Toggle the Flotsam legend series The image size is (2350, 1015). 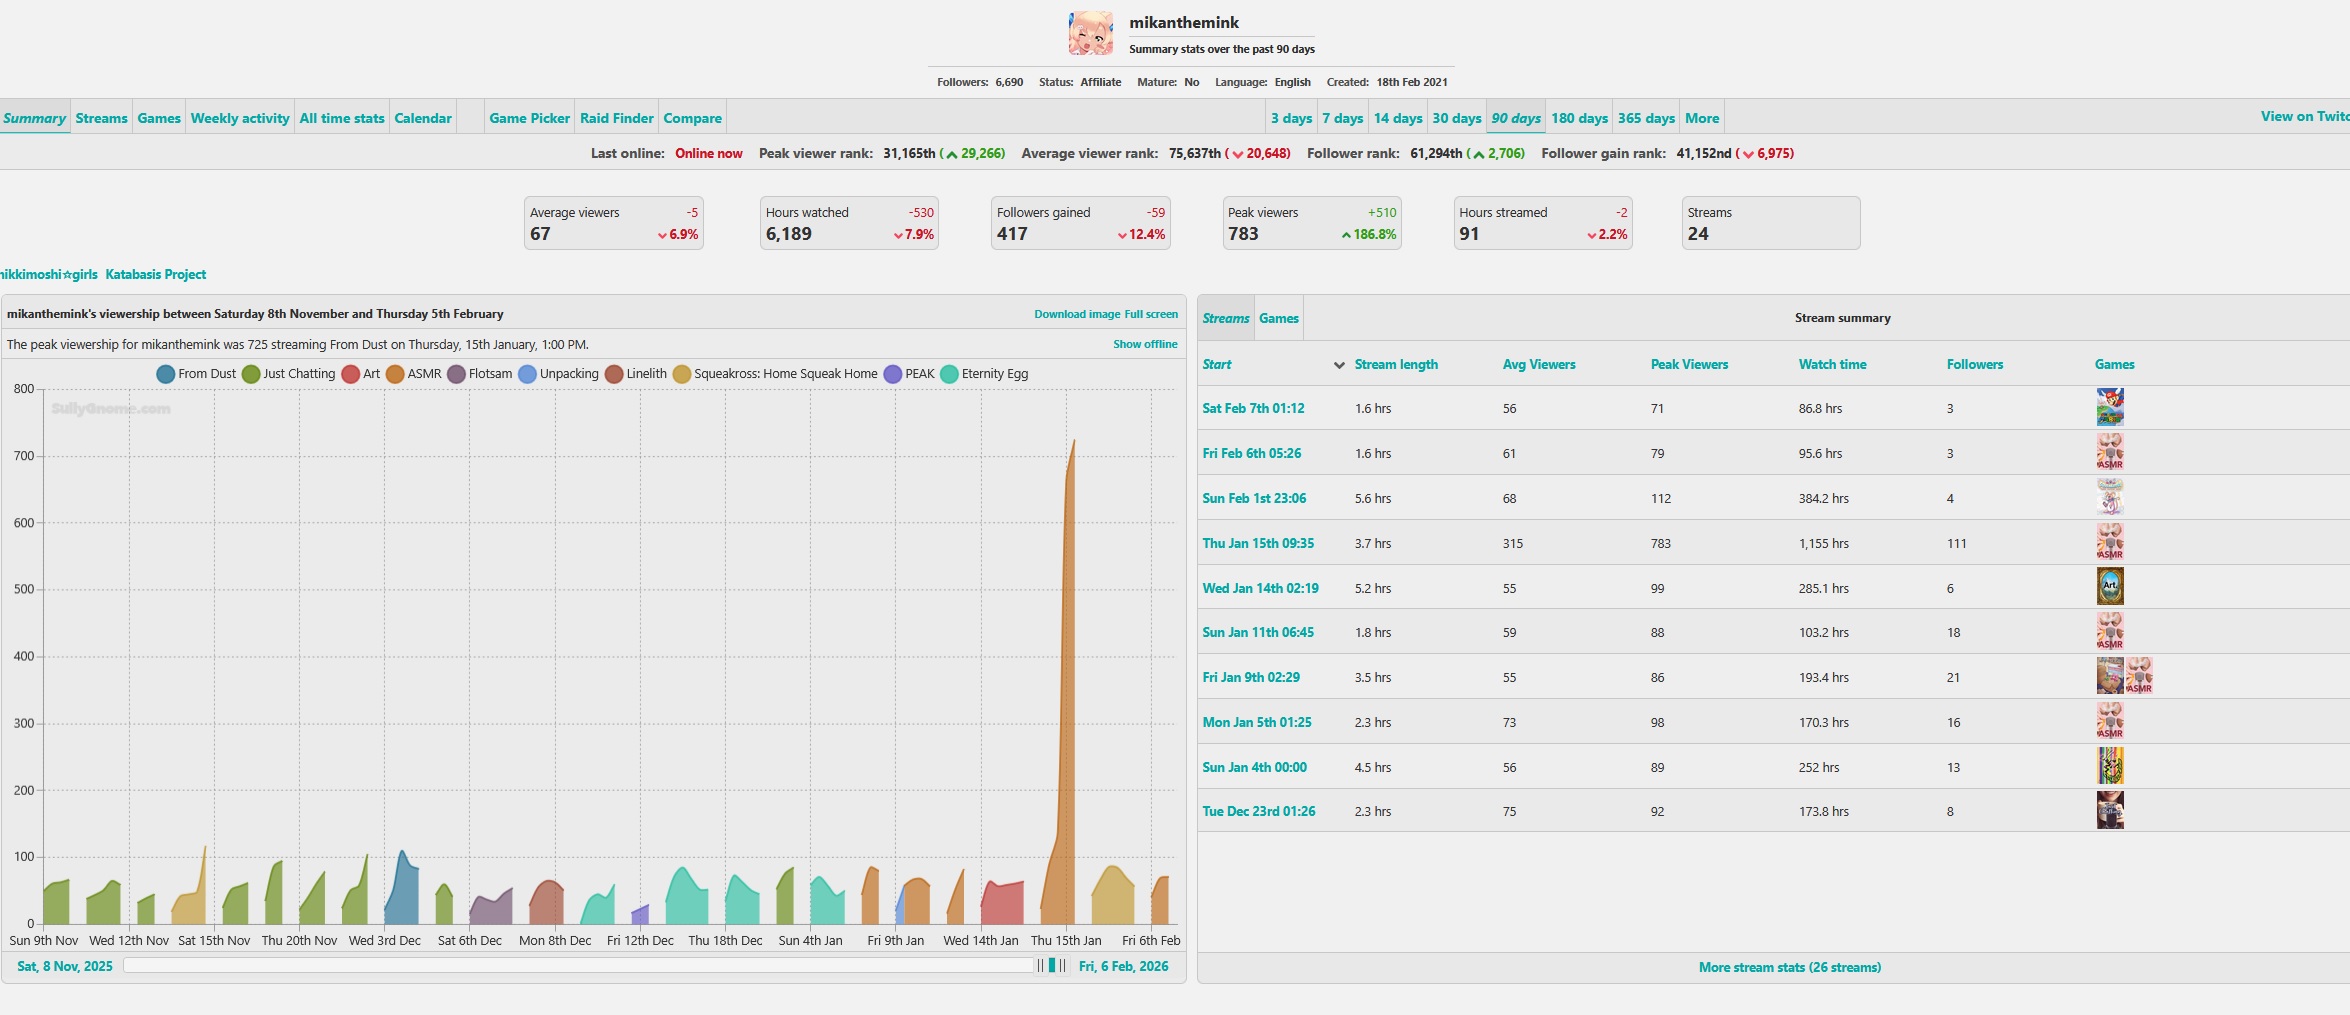tap(479, 374)
